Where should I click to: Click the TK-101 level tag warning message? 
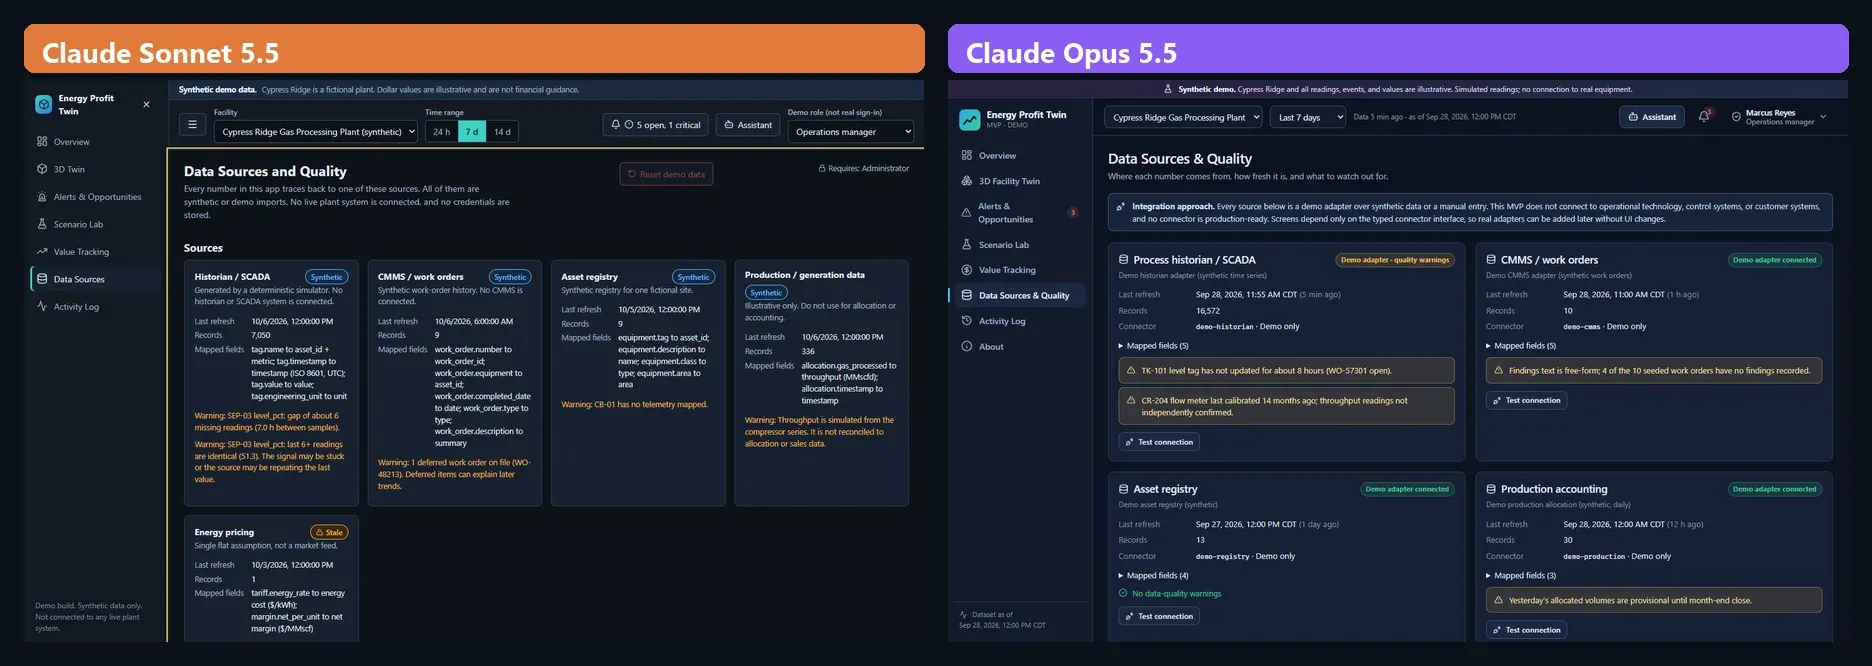pos(1286,371)
